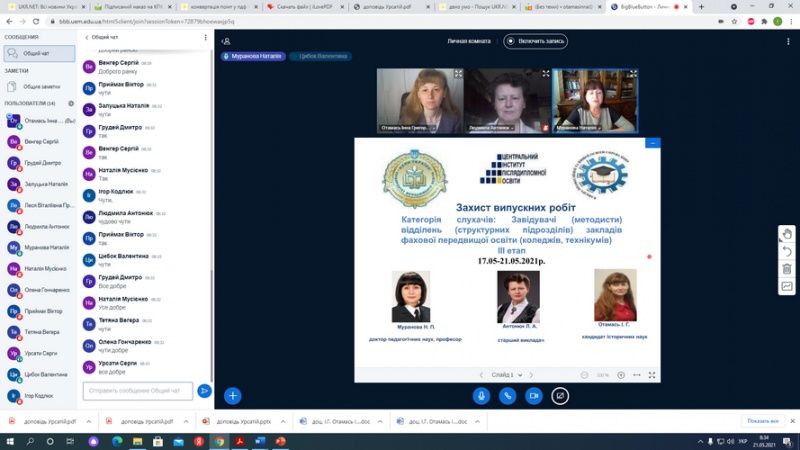
Task: Switch to the доповідь Урсатій.pdf browser tab
Action: tap(390, 7)
